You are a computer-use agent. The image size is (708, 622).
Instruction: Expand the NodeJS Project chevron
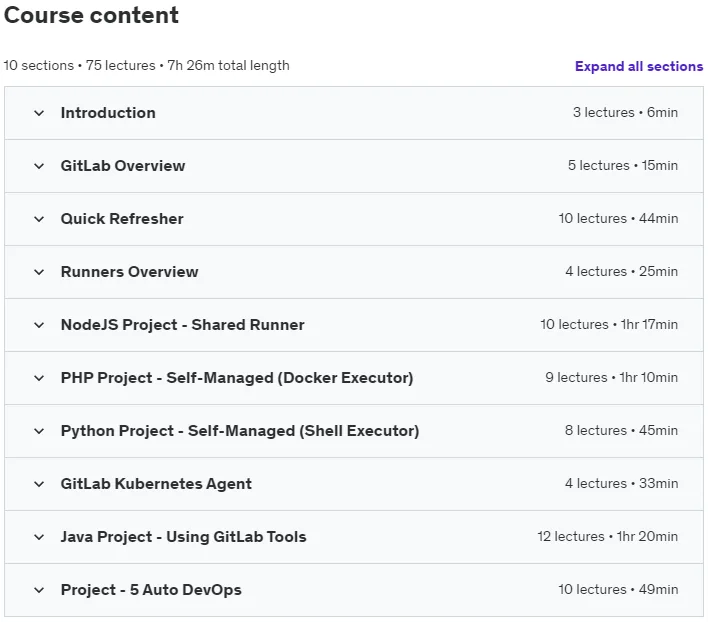pyautogui.click(x=39, y=325)
